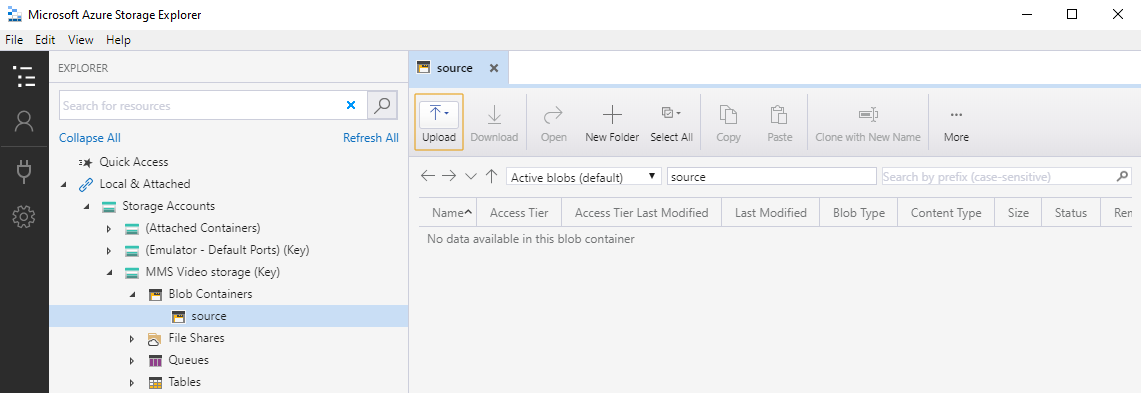Open the Explorer panel icon in sidebar
This screenshot has width=1141, height=393.
[24, 76]
